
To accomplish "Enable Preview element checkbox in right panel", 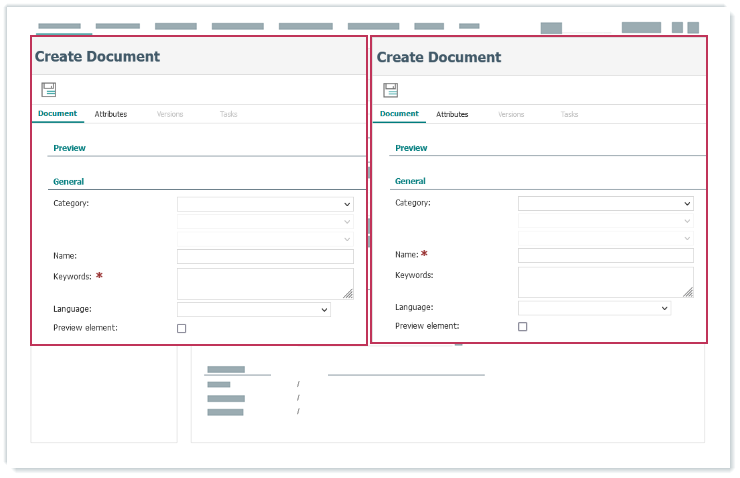I will pos(522,327).
